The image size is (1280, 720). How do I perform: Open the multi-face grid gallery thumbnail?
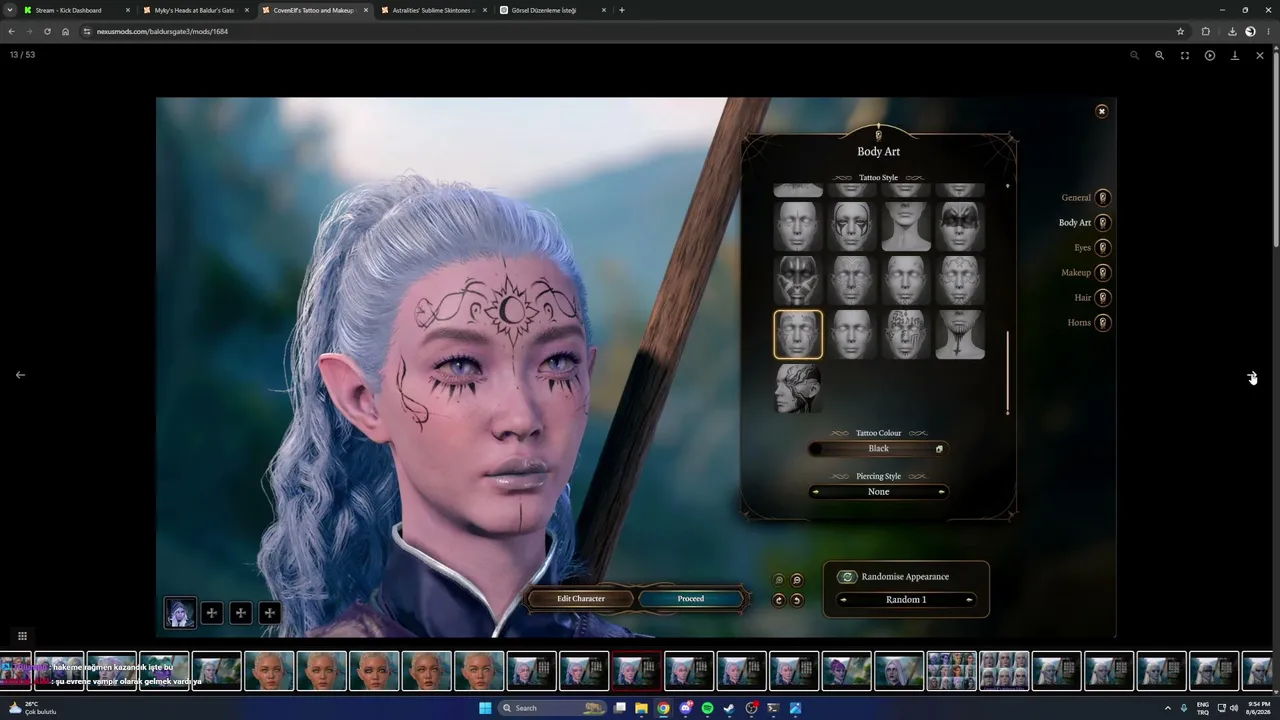pos(951,671)
